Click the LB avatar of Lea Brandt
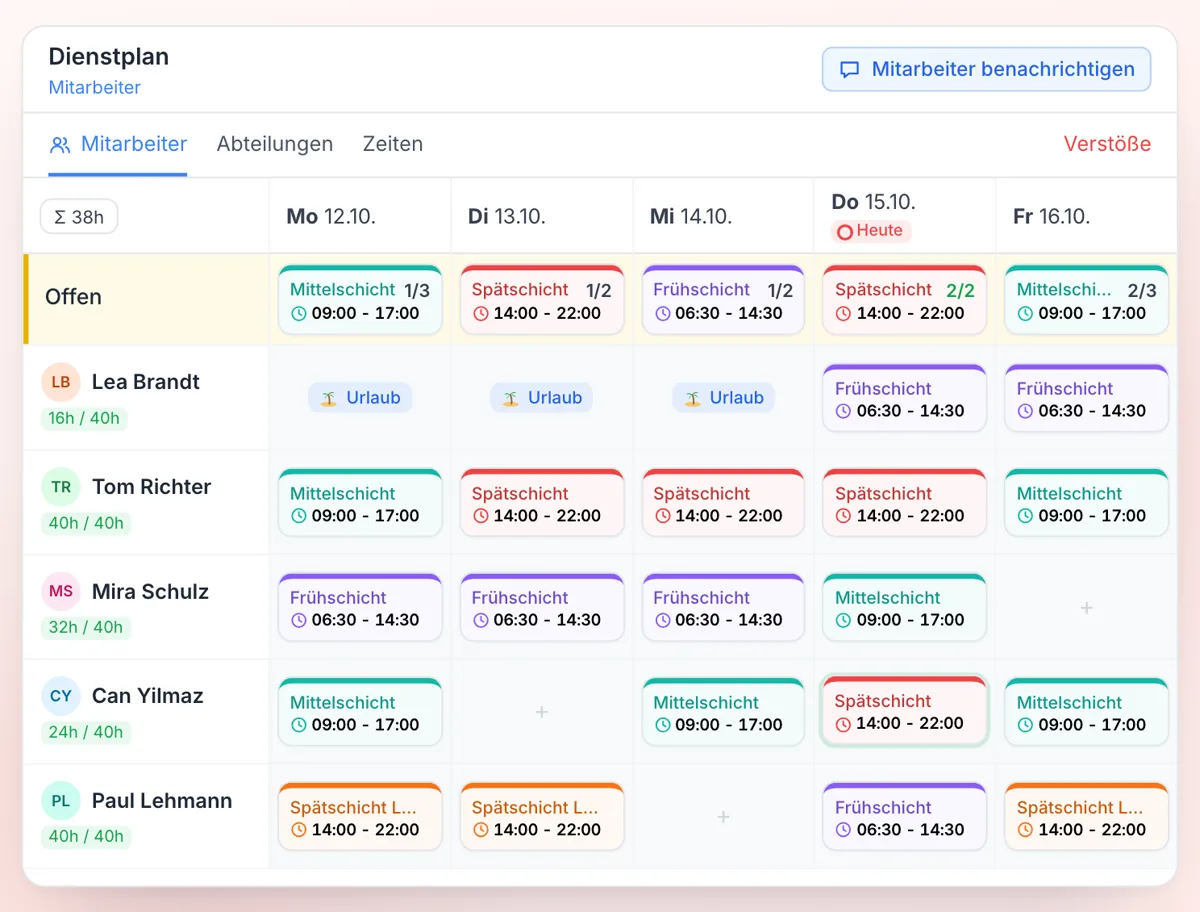 (x=61, y=382)
